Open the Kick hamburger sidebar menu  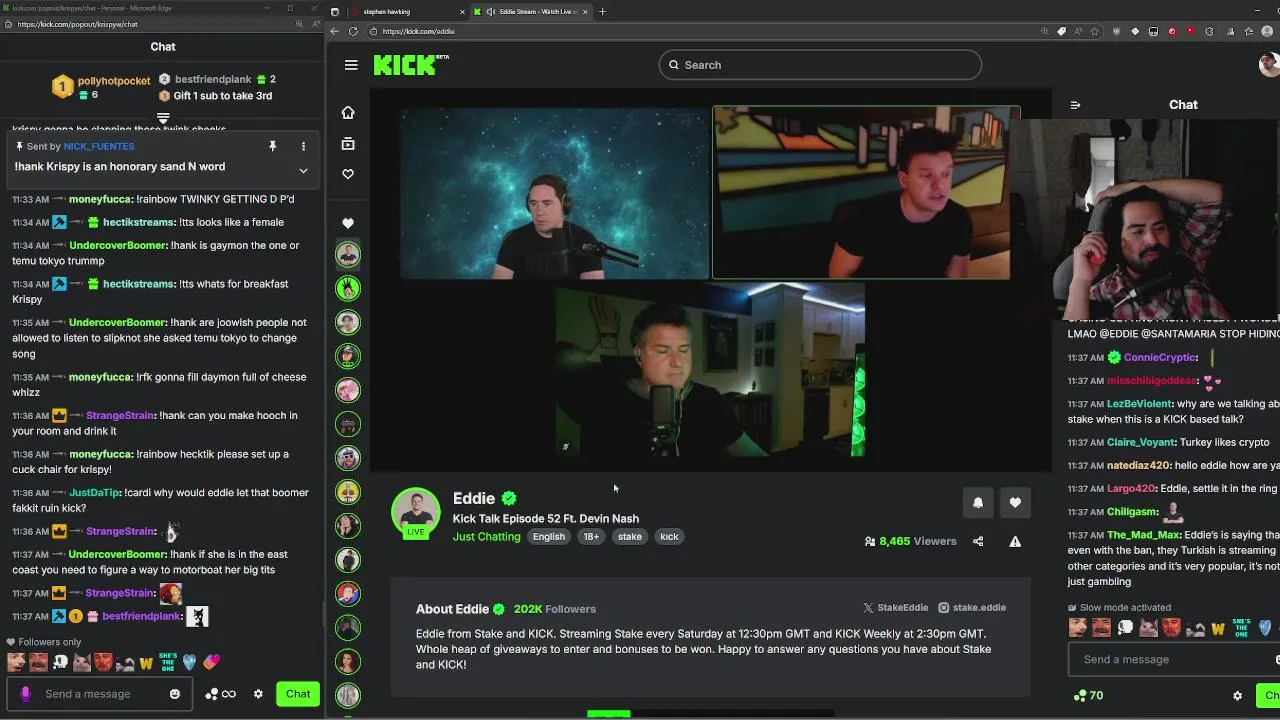pyautogui.click(x=351, y=65)
